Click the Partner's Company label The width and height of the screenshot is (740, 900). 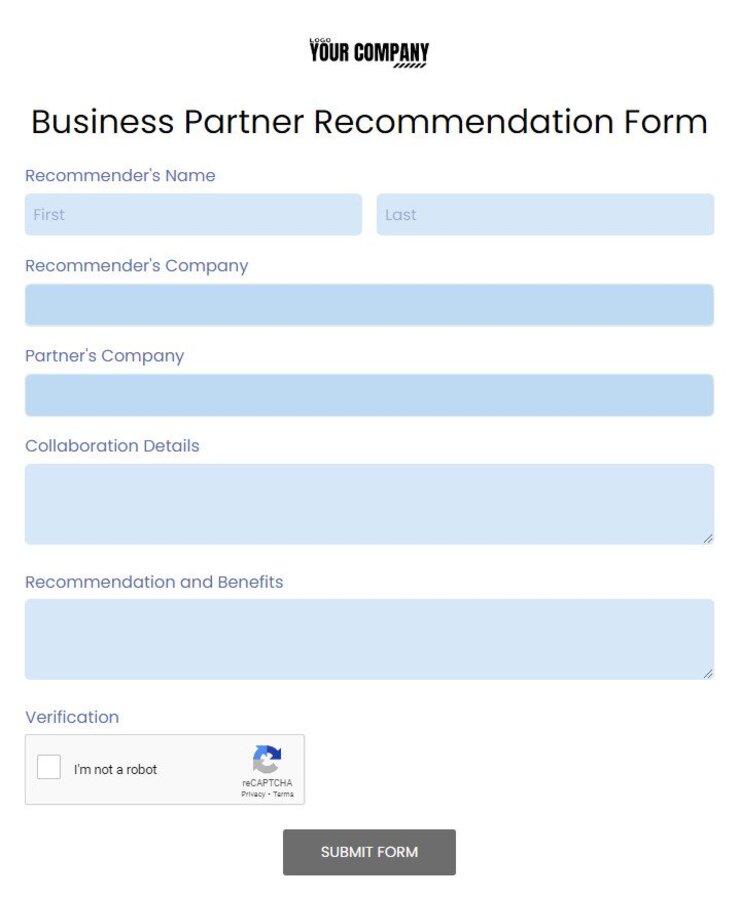point(104,356)
